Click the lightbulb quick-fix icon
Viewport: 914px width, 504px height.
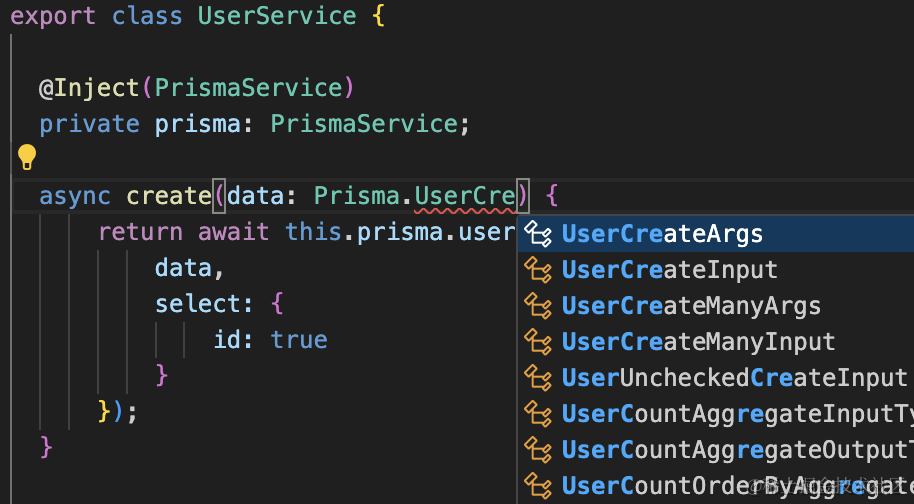pyautogui.click(x=26, y=157)
